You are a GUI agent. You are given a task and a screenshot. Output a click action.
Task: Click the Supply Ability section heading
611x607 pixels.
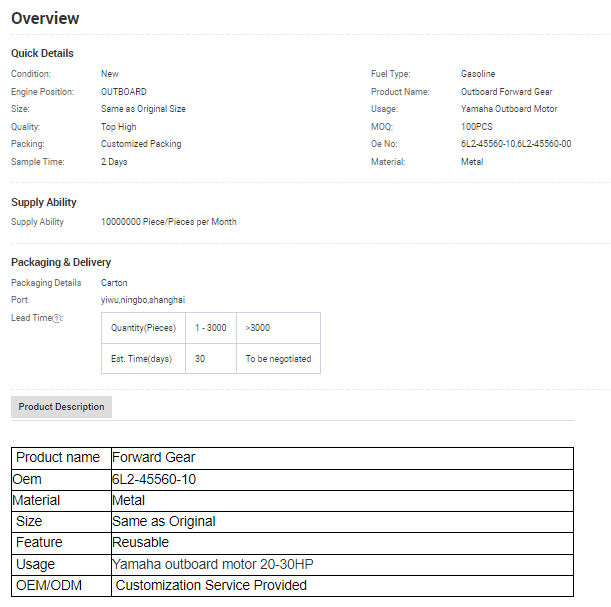[x=44, y=202]
